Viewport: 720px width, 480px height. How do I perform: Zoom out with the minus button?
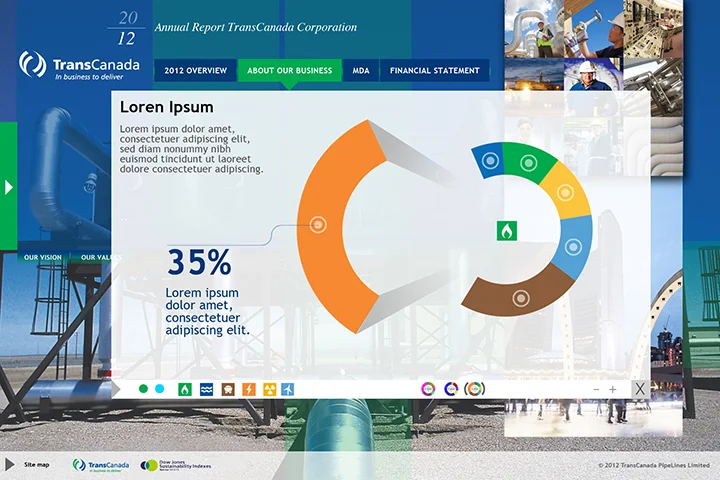coord(596,389)
